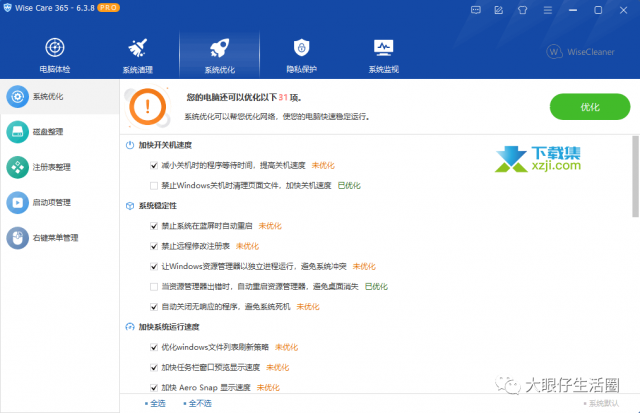Image resolution: width=640 pixels, height=413 pixels.
Task: Go to the 系统监视 monitor tab
Action: tap(384, 56)
